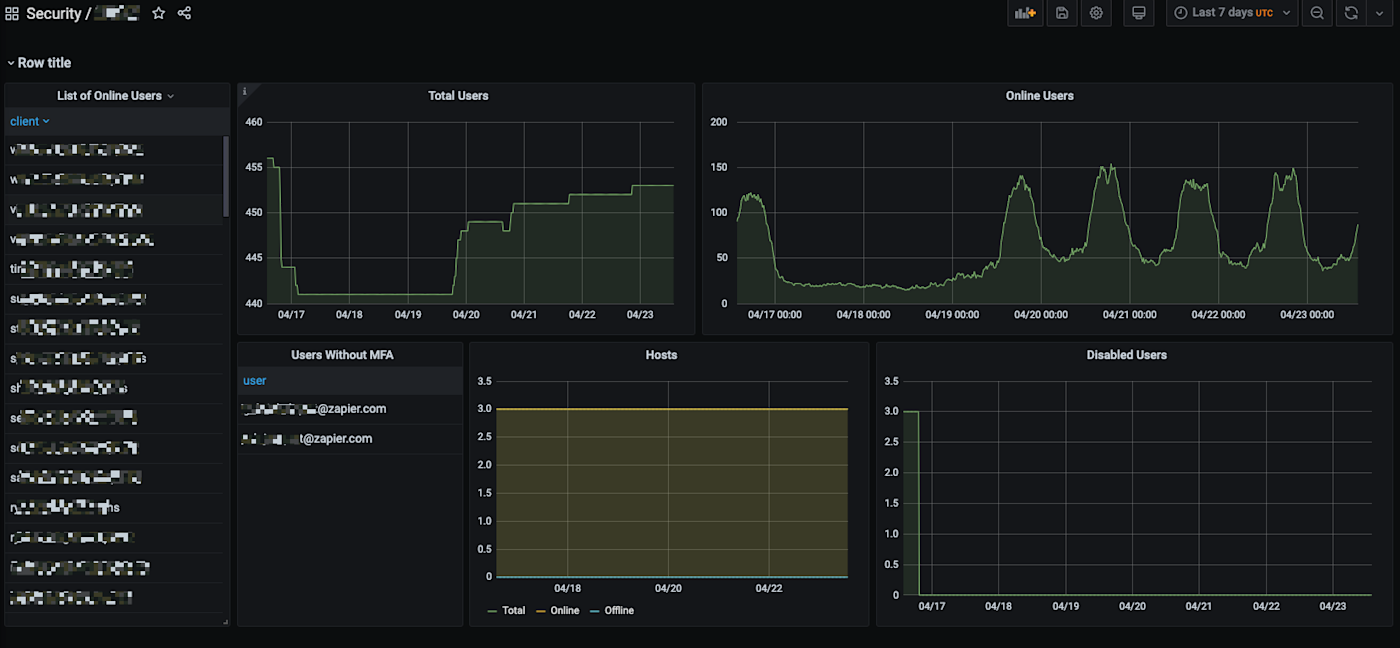This screenshot has height=648, width=1400.
Task: Cycle view mode with the monitor icon
Action: coord(1137,13)
